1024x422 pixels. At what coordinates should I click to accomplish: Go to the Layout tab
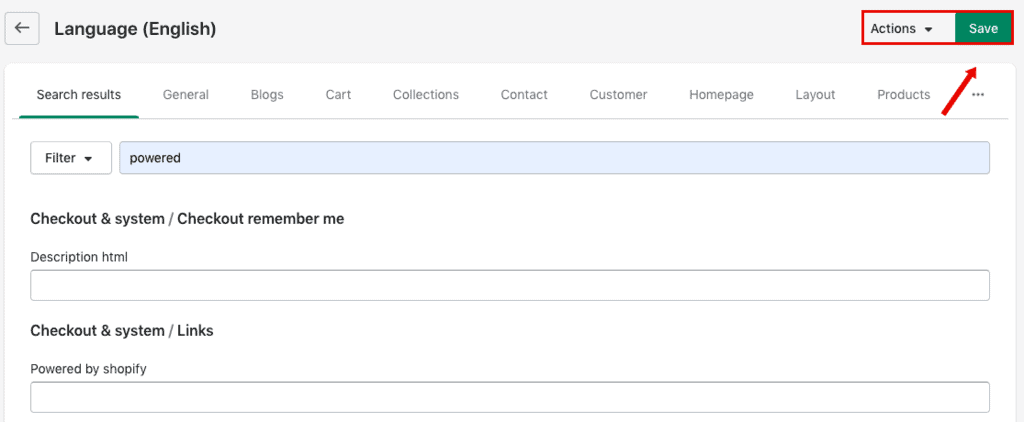pos(815,95)
